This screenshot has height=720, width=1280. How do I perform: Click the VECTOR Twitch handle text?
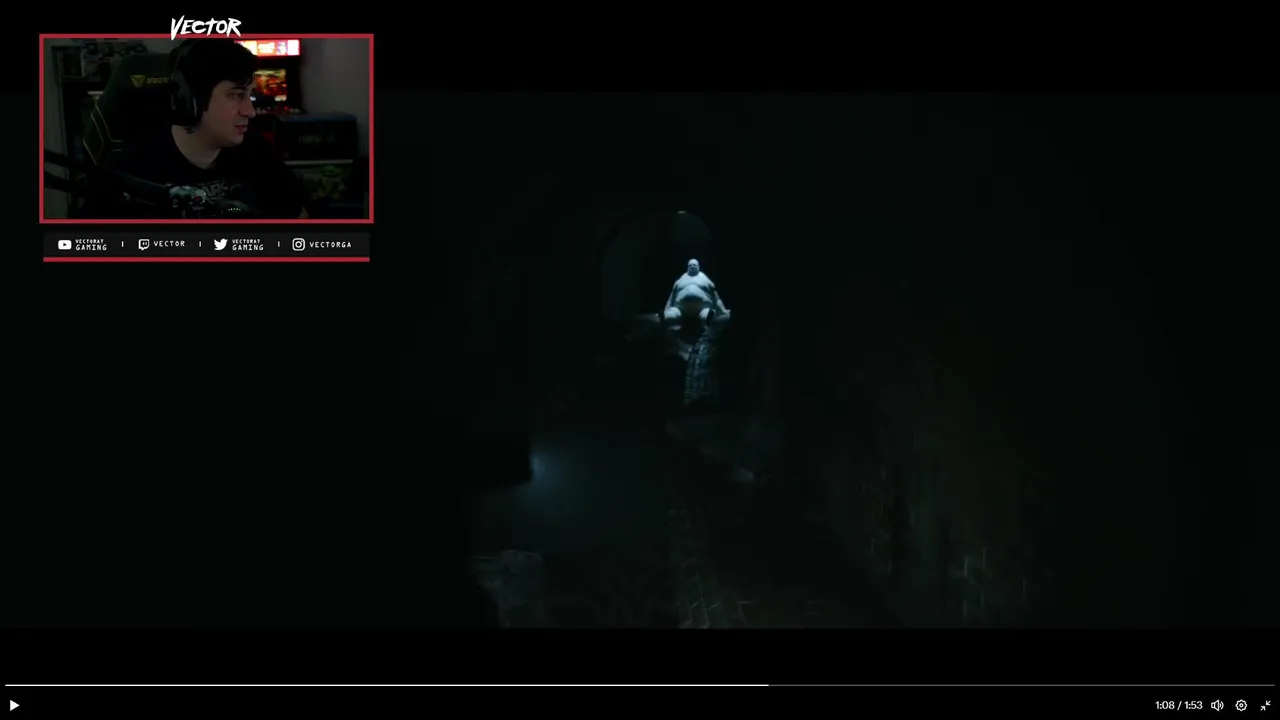[169, 244]
